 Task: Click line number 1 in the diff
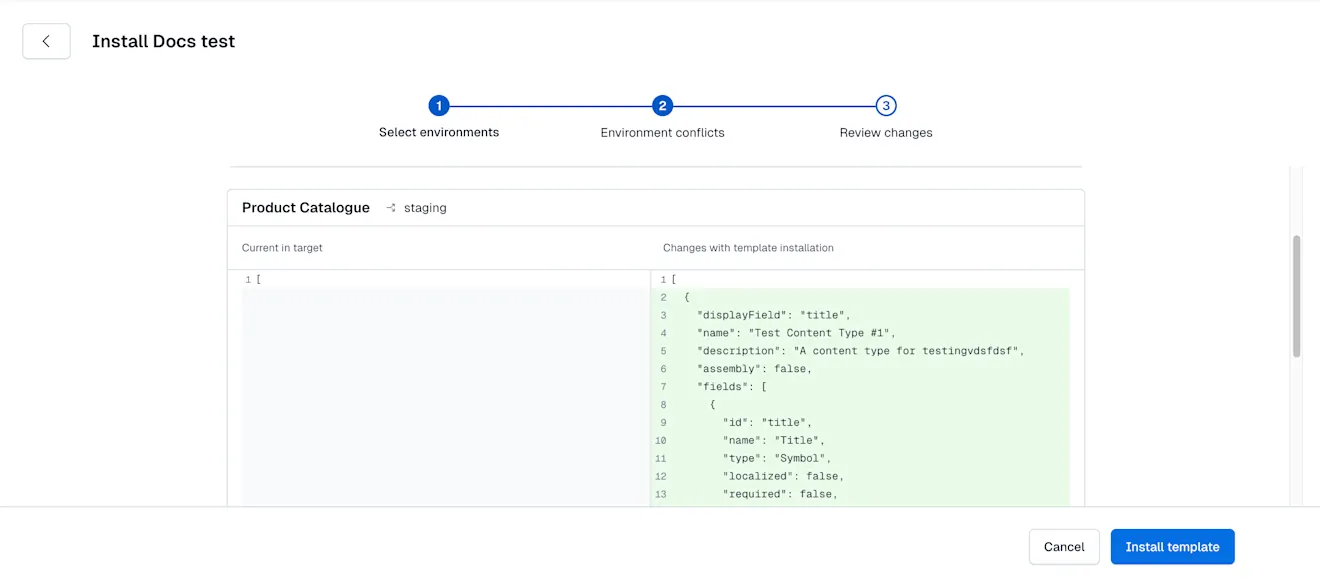pos(247,279)
